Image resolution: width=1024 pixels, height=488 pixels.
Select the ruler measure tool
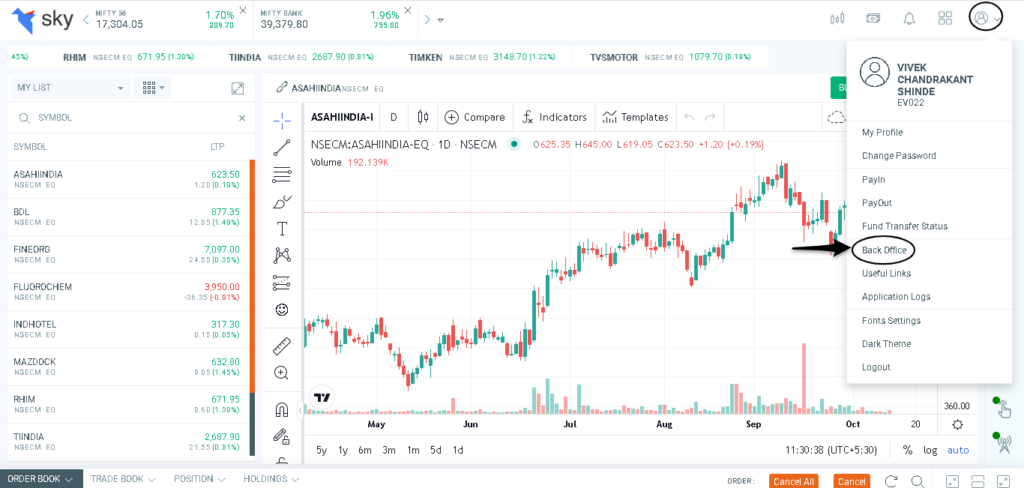tap(282, 346)
